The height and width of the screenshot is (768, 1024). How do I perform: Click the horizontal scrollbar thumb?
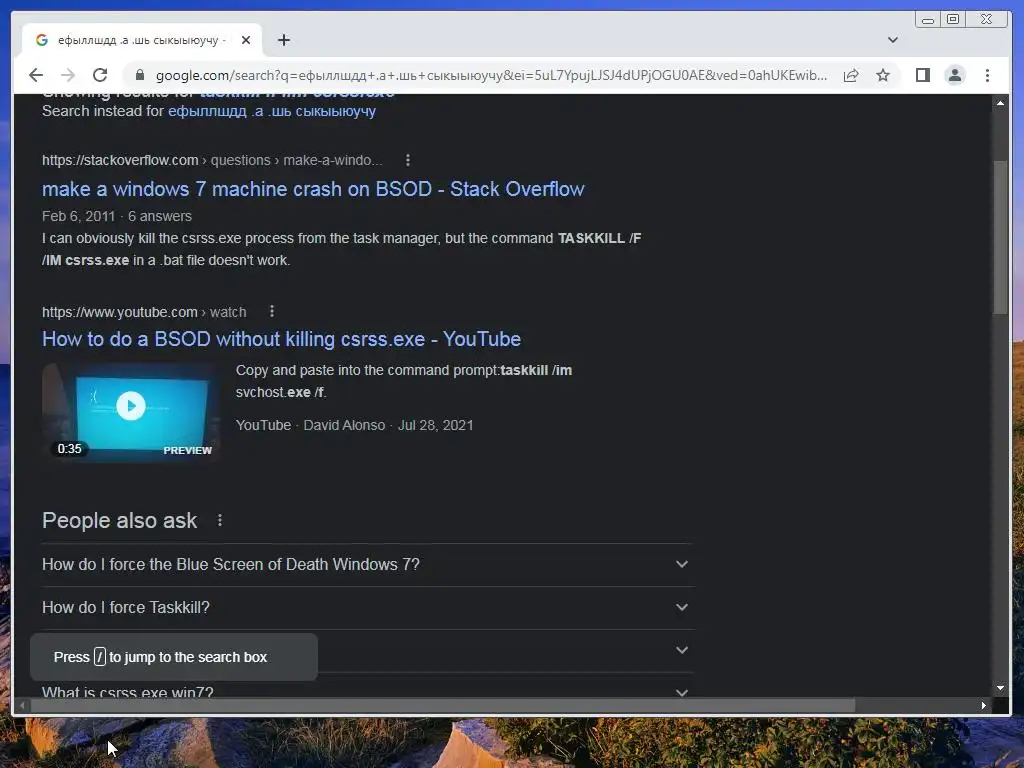pyautogui.click(x=443, y=705)
